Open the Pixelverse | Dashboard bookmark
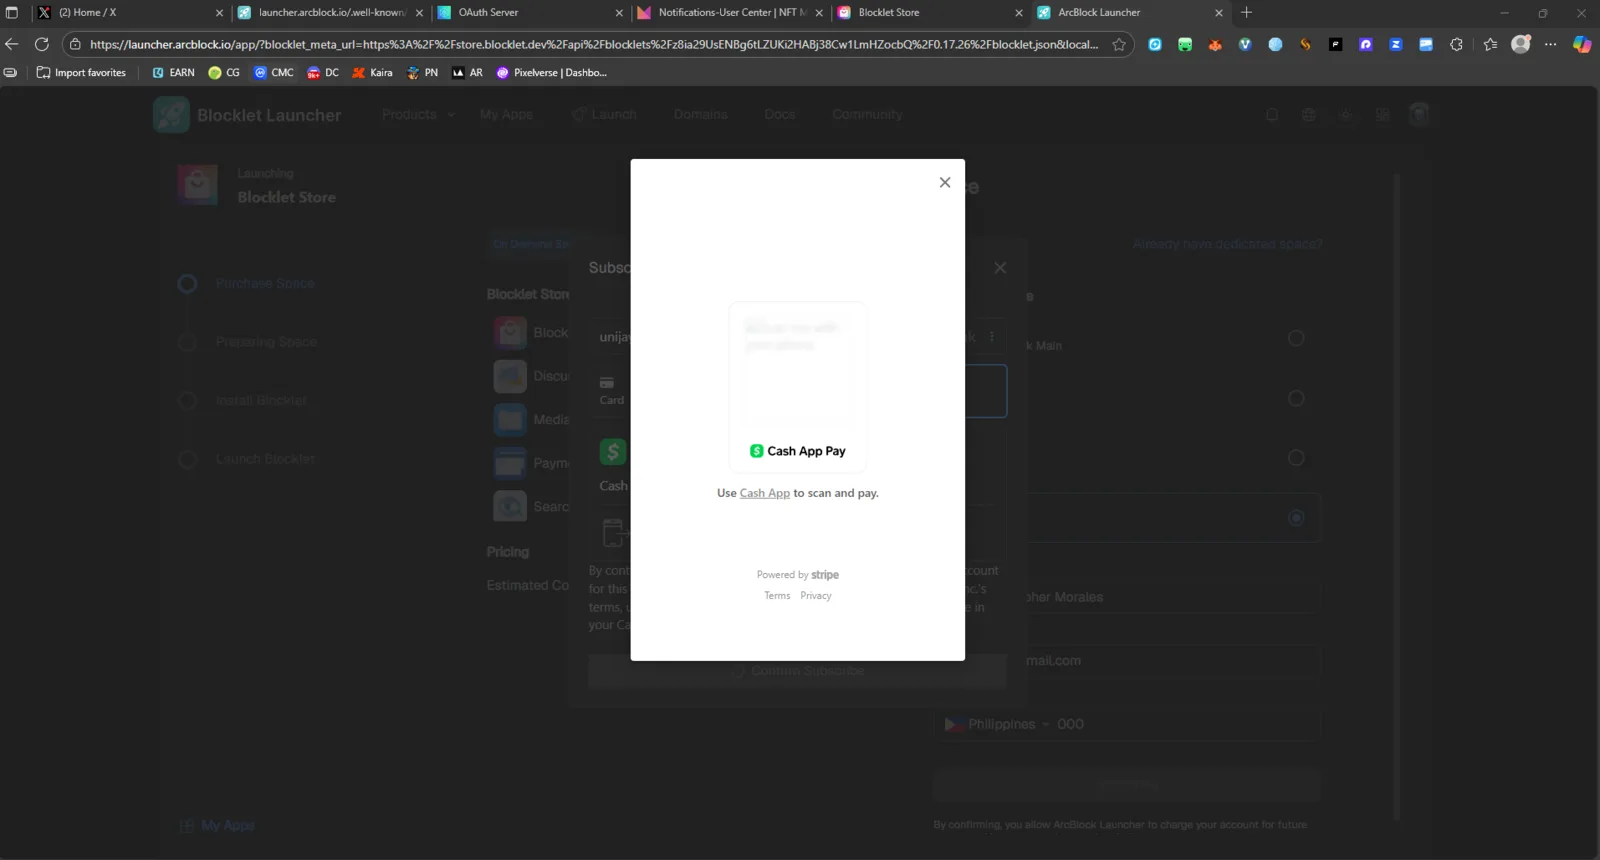Image resolution: width=1600 pixels, height=860 pixels. pyautogui.click(x=552, y=73)
